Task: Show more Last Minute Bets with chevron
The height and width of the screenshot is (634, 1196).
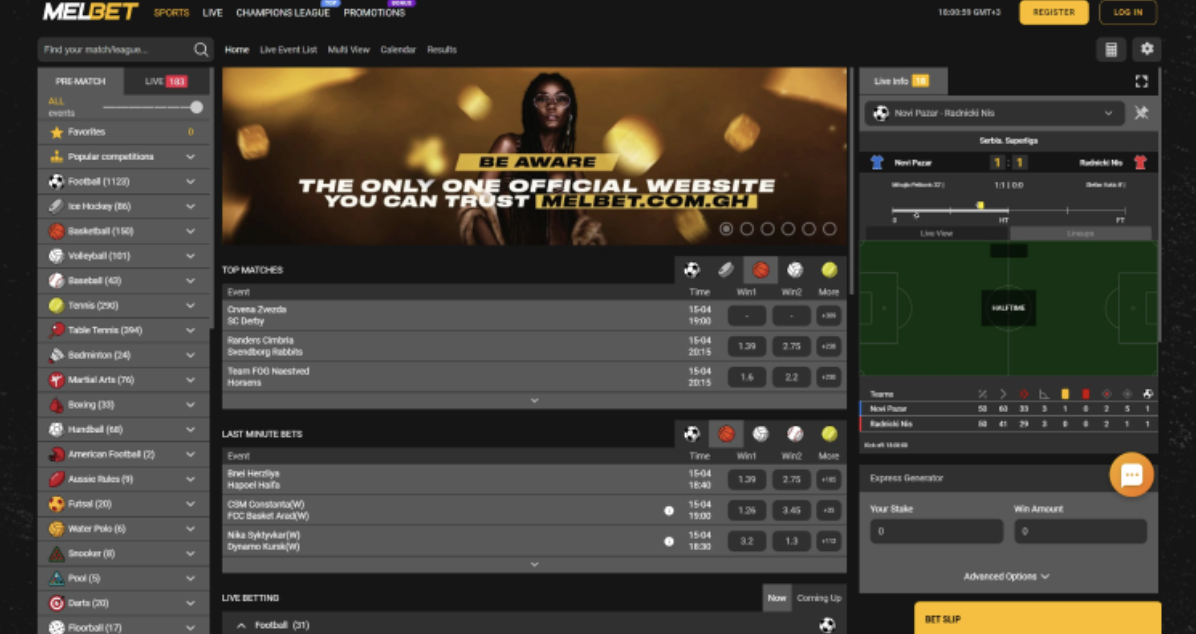Action: [534, 565]
